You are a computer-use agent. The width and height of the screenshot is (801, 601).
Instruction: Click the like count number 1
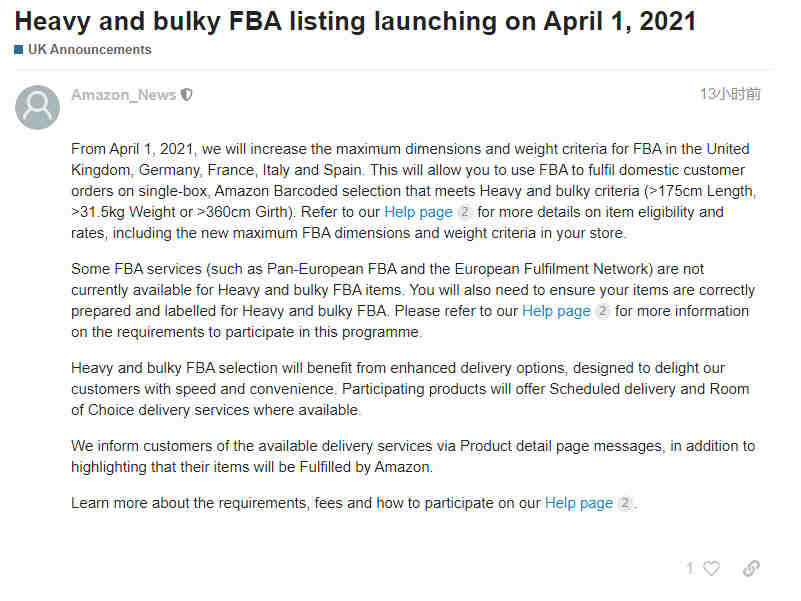pos(690,568)
